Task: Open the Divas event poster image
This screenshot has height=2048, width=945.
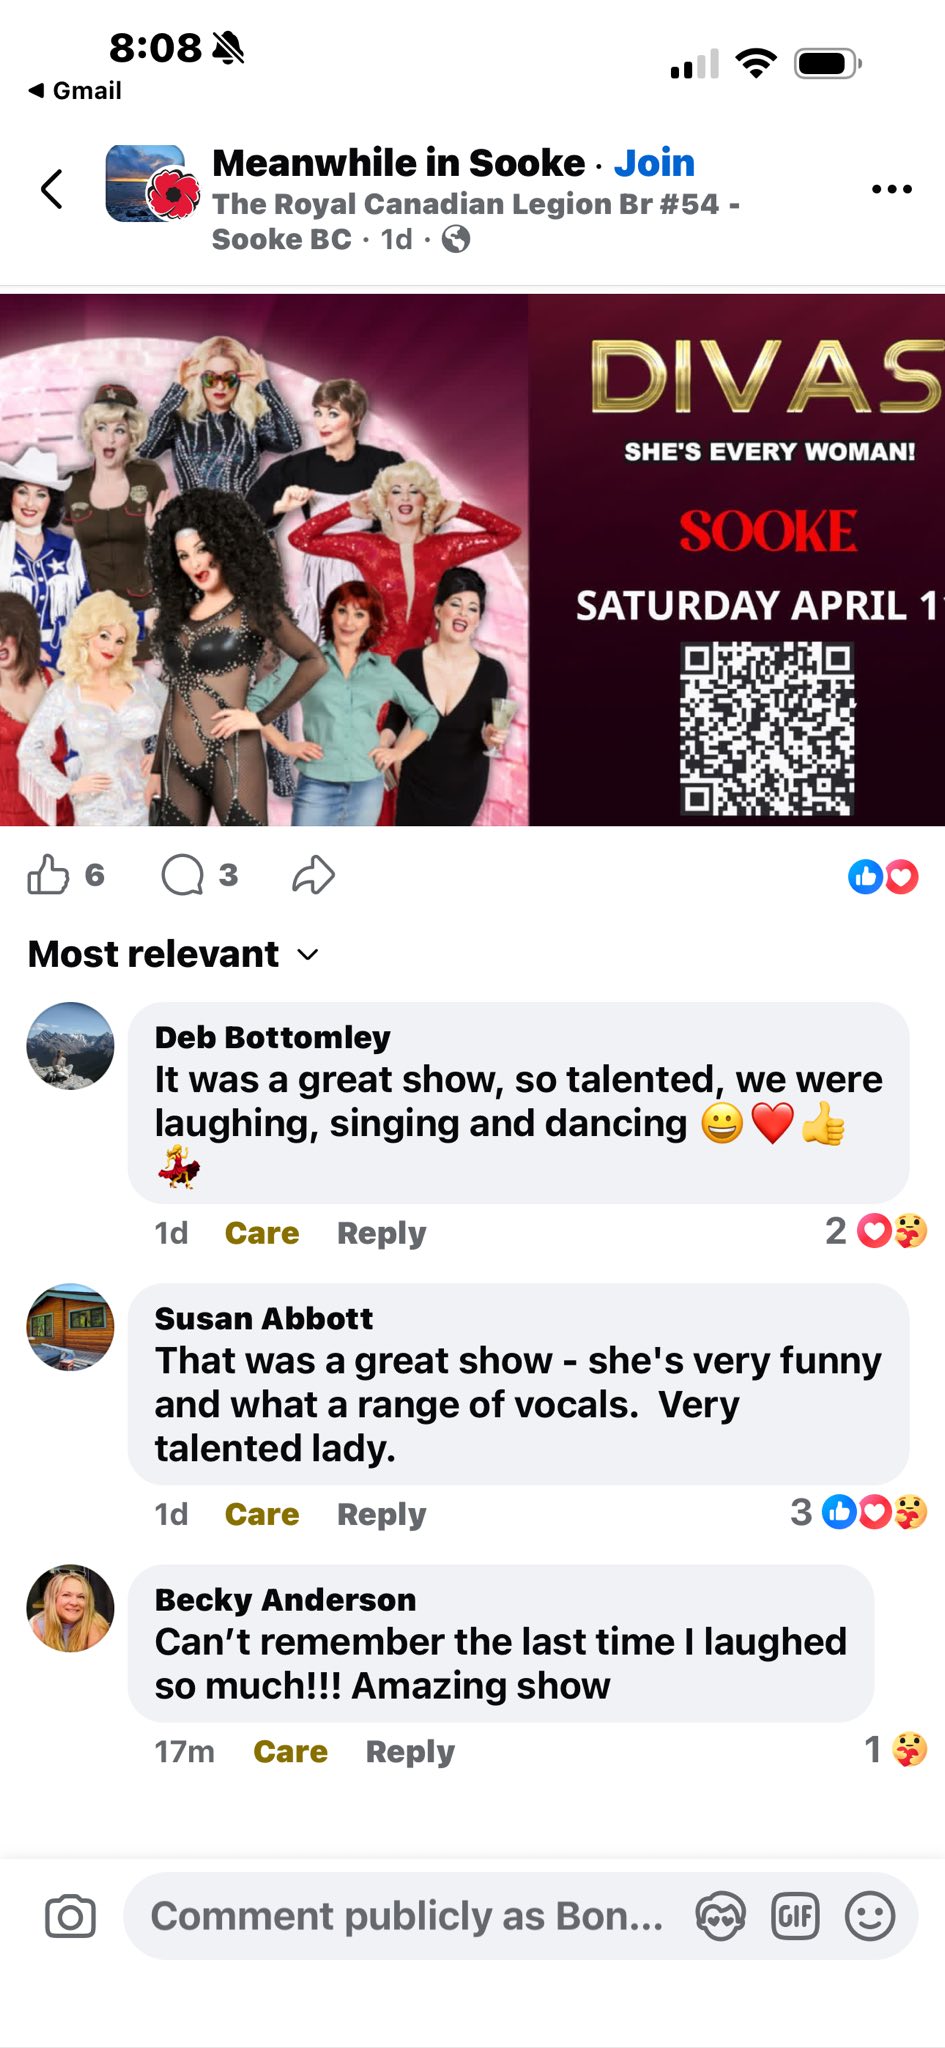Action: point(472,560)
